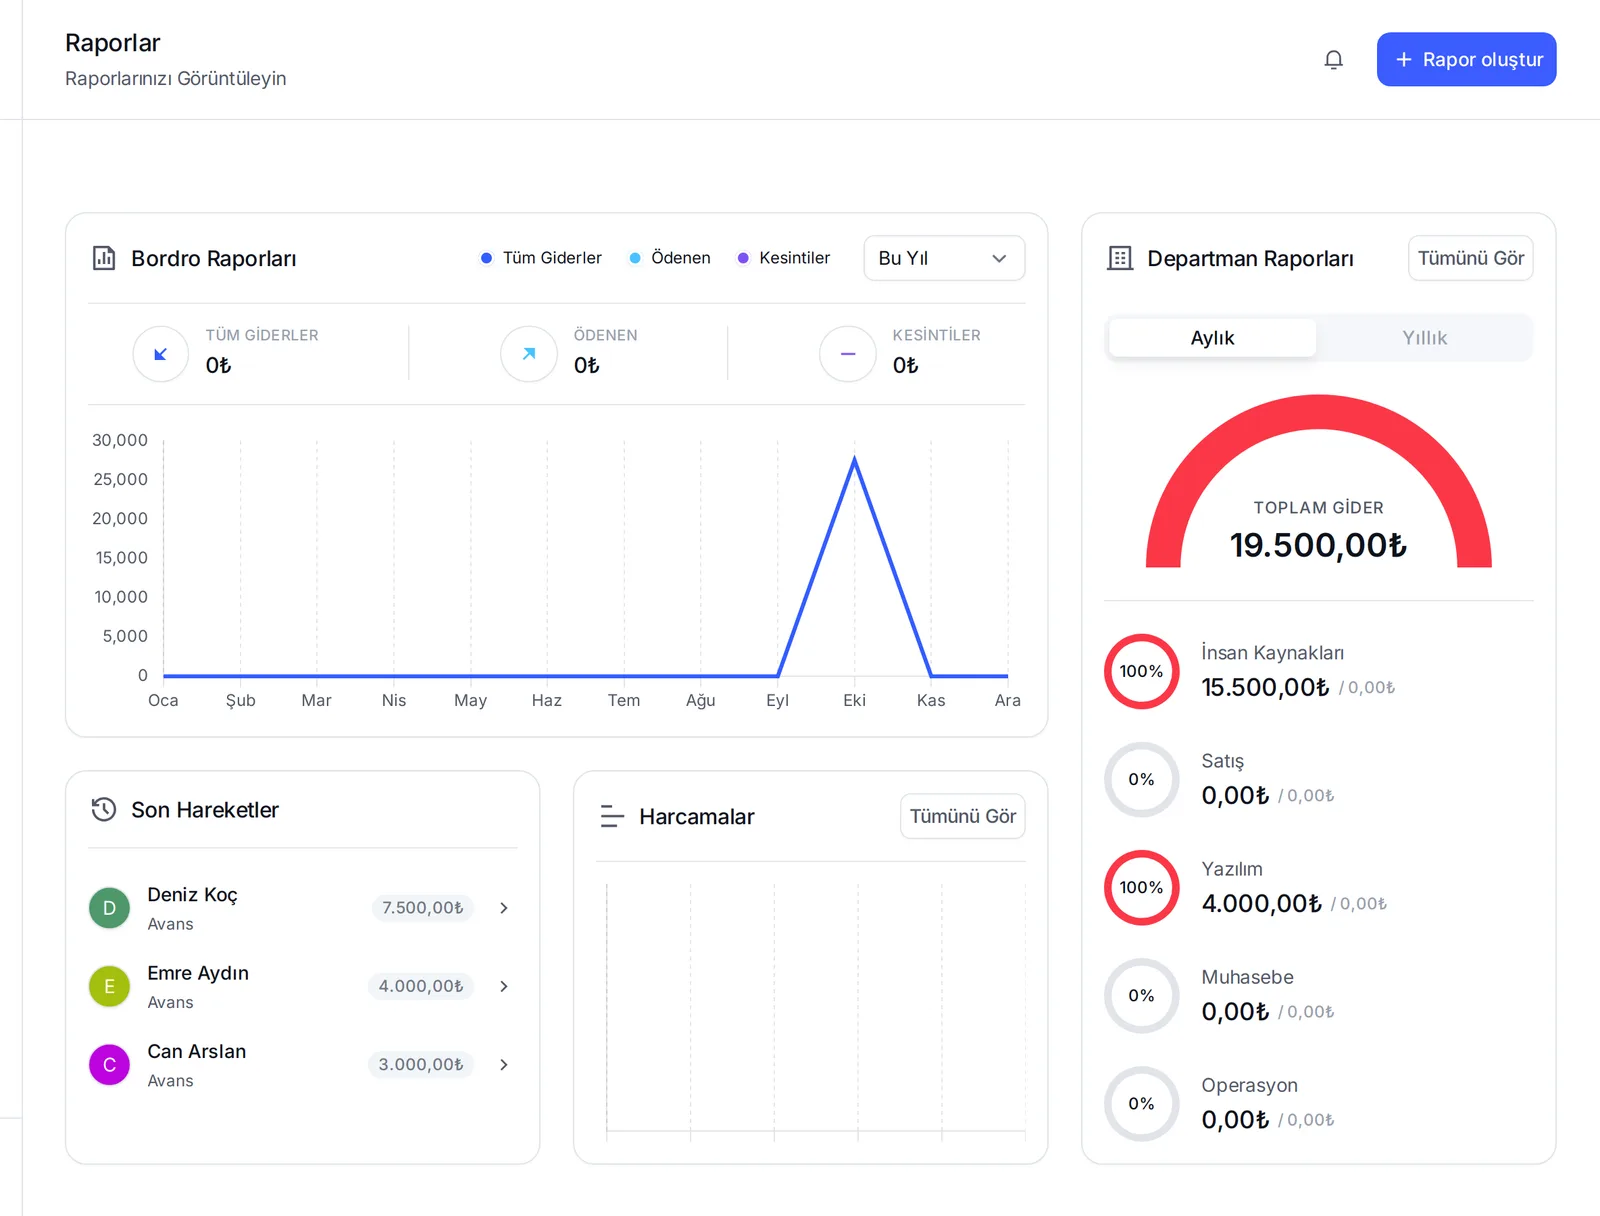The image size is (1600, 1216).
Task: Click the Kesintiler minus icon
Action: (848, 354)
